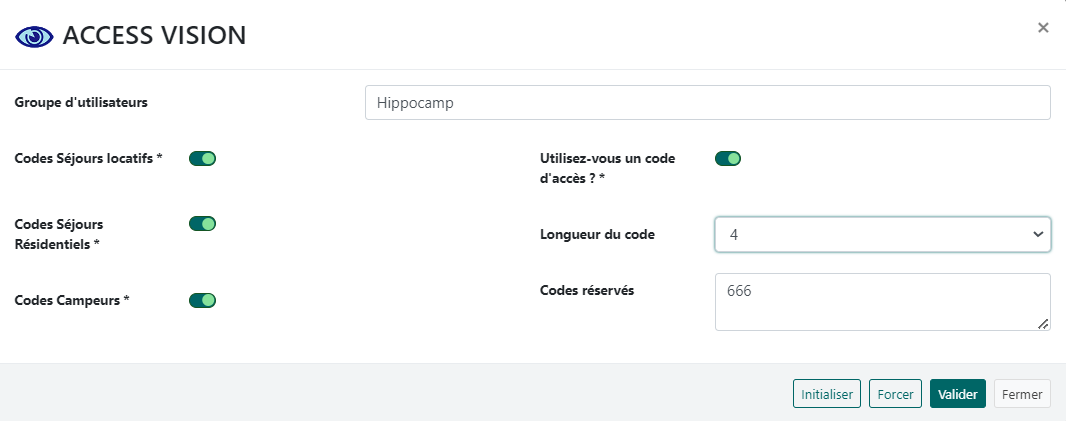
Task: Toggle the Codes Séjours locatifs switch
Action: tap(203, 158)
